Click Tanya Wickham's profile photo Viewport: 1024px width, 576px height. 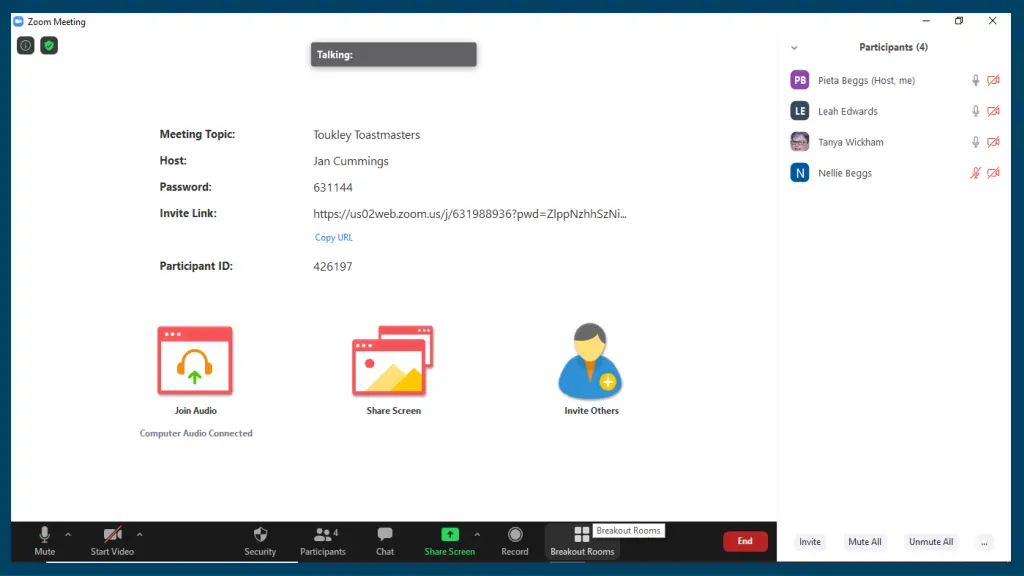(x=800, y=142)
